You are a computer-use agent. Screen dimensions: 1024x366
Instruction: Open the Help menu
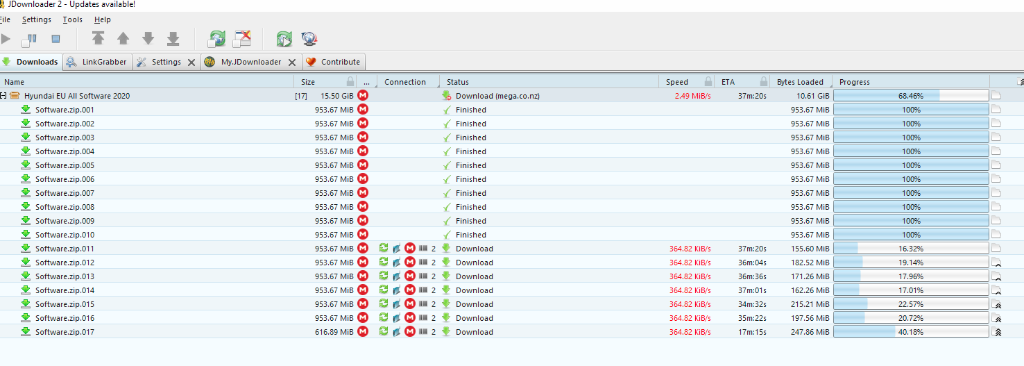click(x=103, y=20)
